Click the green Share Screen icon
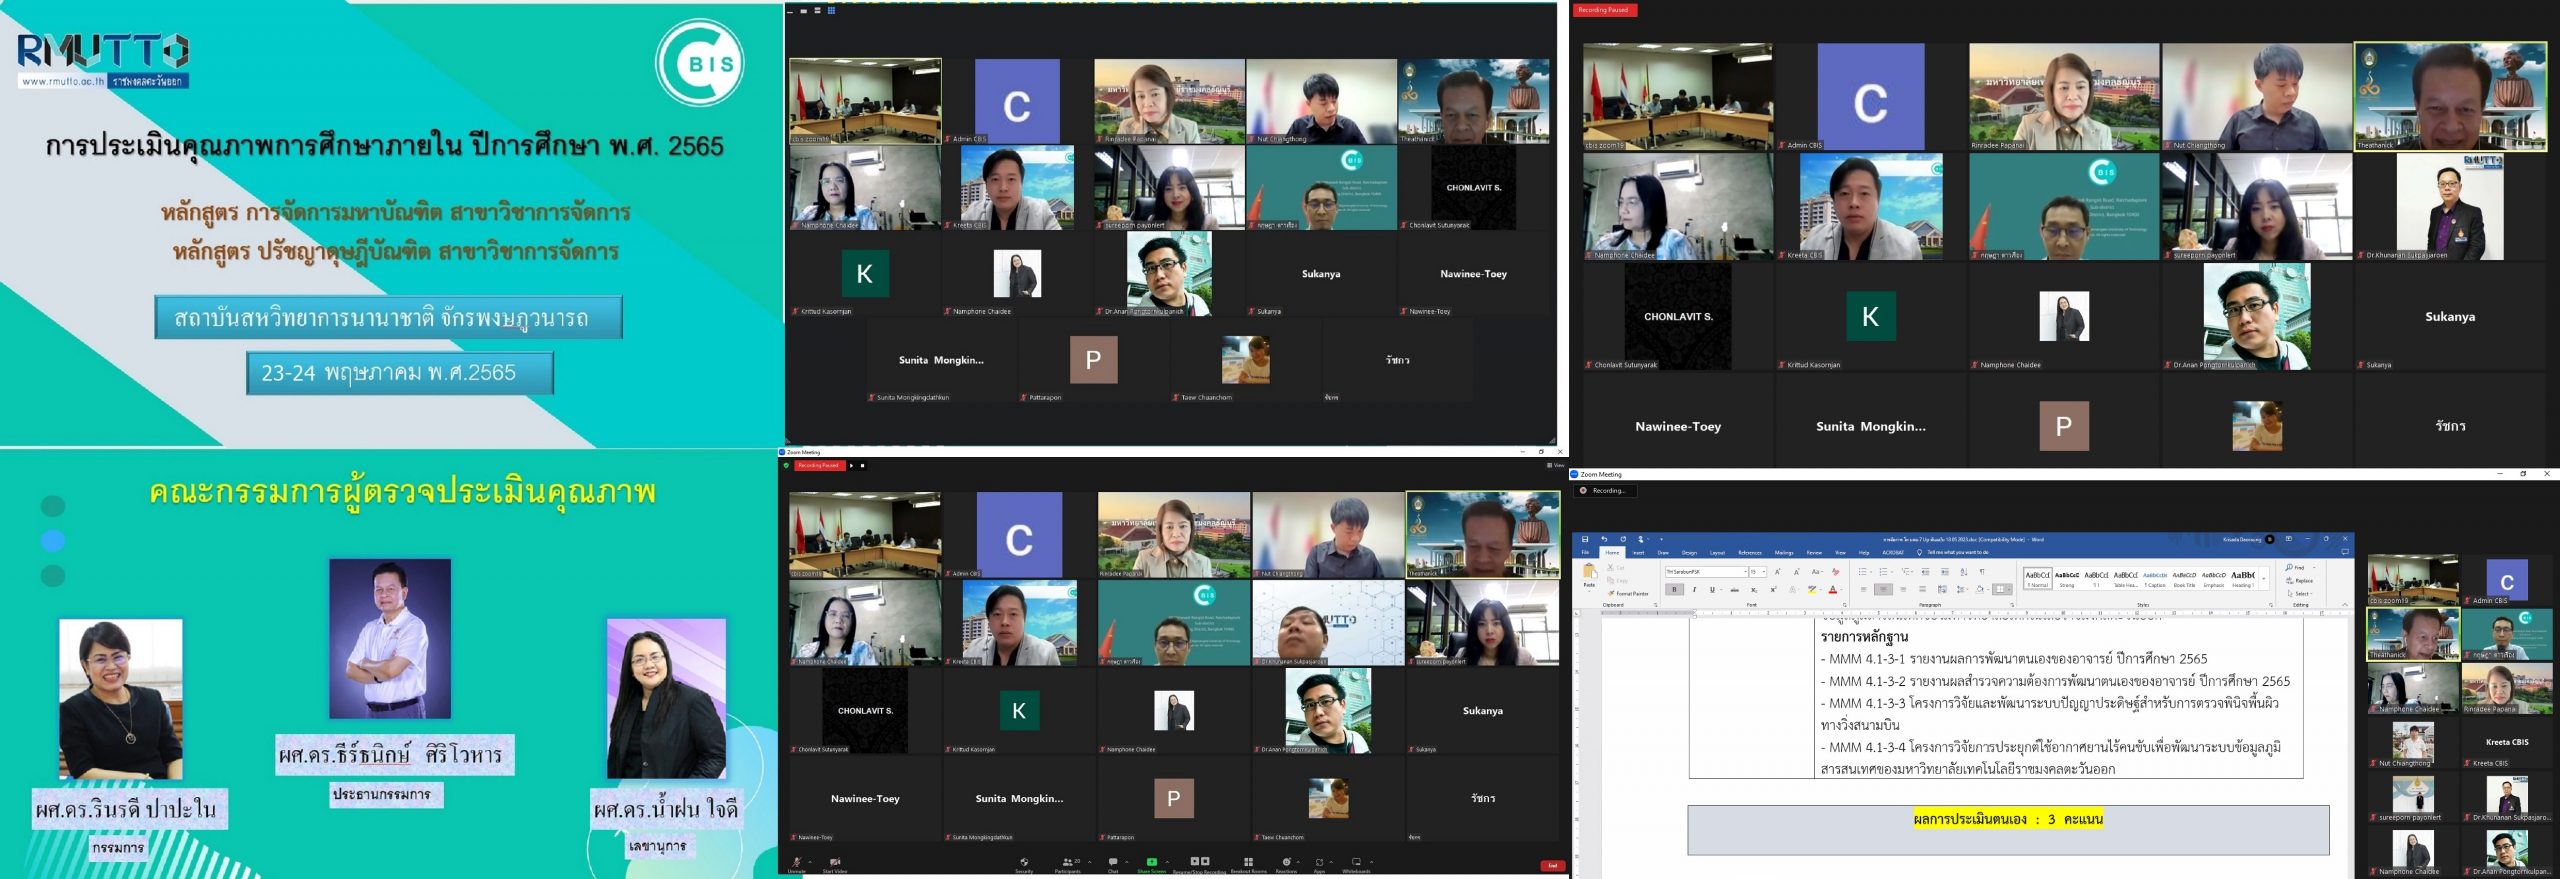Image resolution: width=2560 pixels, height=879 pixels. pyautogui.click(x=1151, y=862)
